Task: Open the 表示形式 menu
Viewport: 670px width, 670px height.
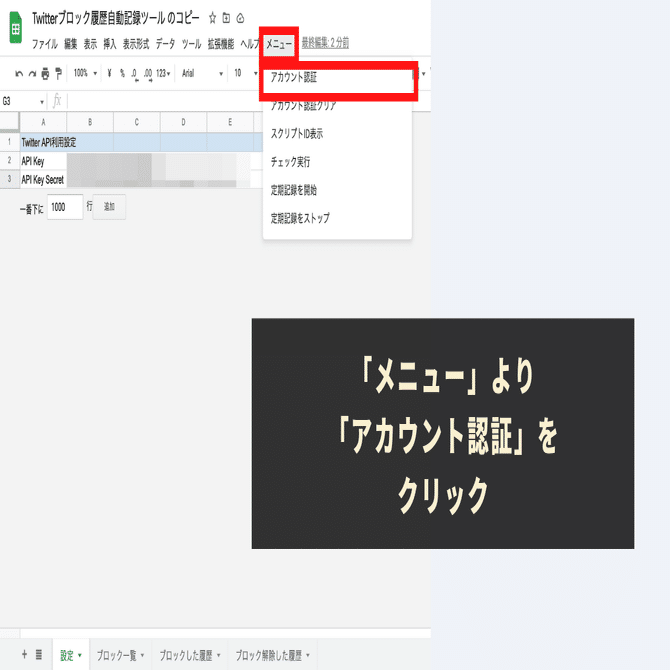Action: [136, 44]
